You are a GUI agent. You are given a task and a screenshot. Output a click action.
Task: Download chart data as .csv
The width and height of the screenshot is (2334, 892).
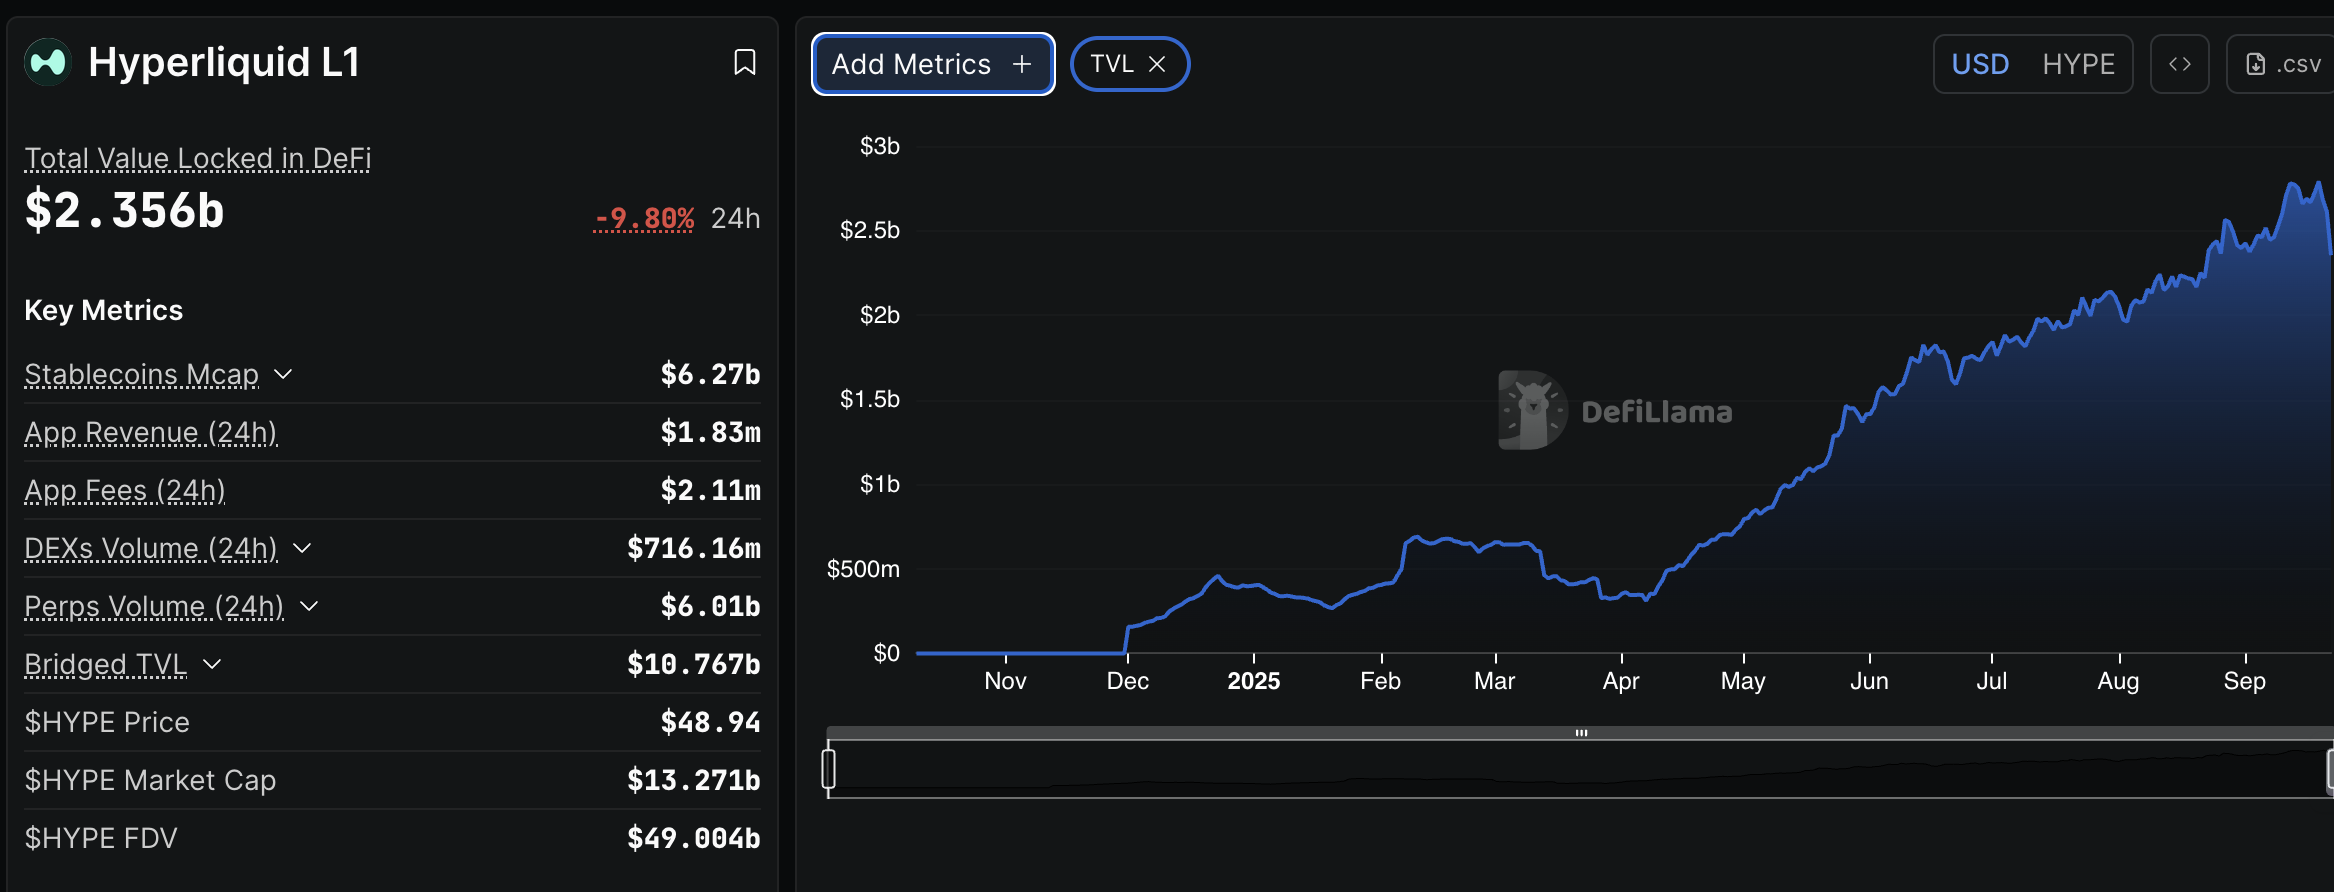pyautogui.click(x=2283, y=64)
